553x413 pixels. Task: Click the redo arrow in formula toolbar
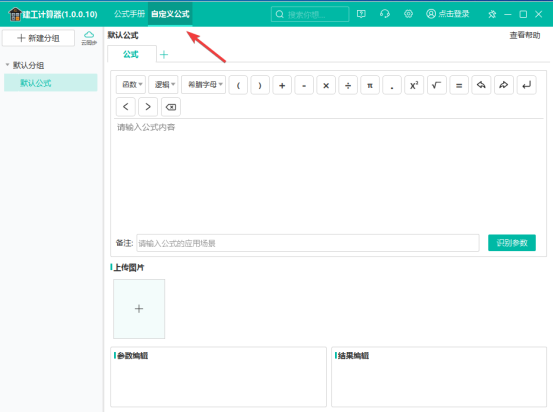(504, 85)
